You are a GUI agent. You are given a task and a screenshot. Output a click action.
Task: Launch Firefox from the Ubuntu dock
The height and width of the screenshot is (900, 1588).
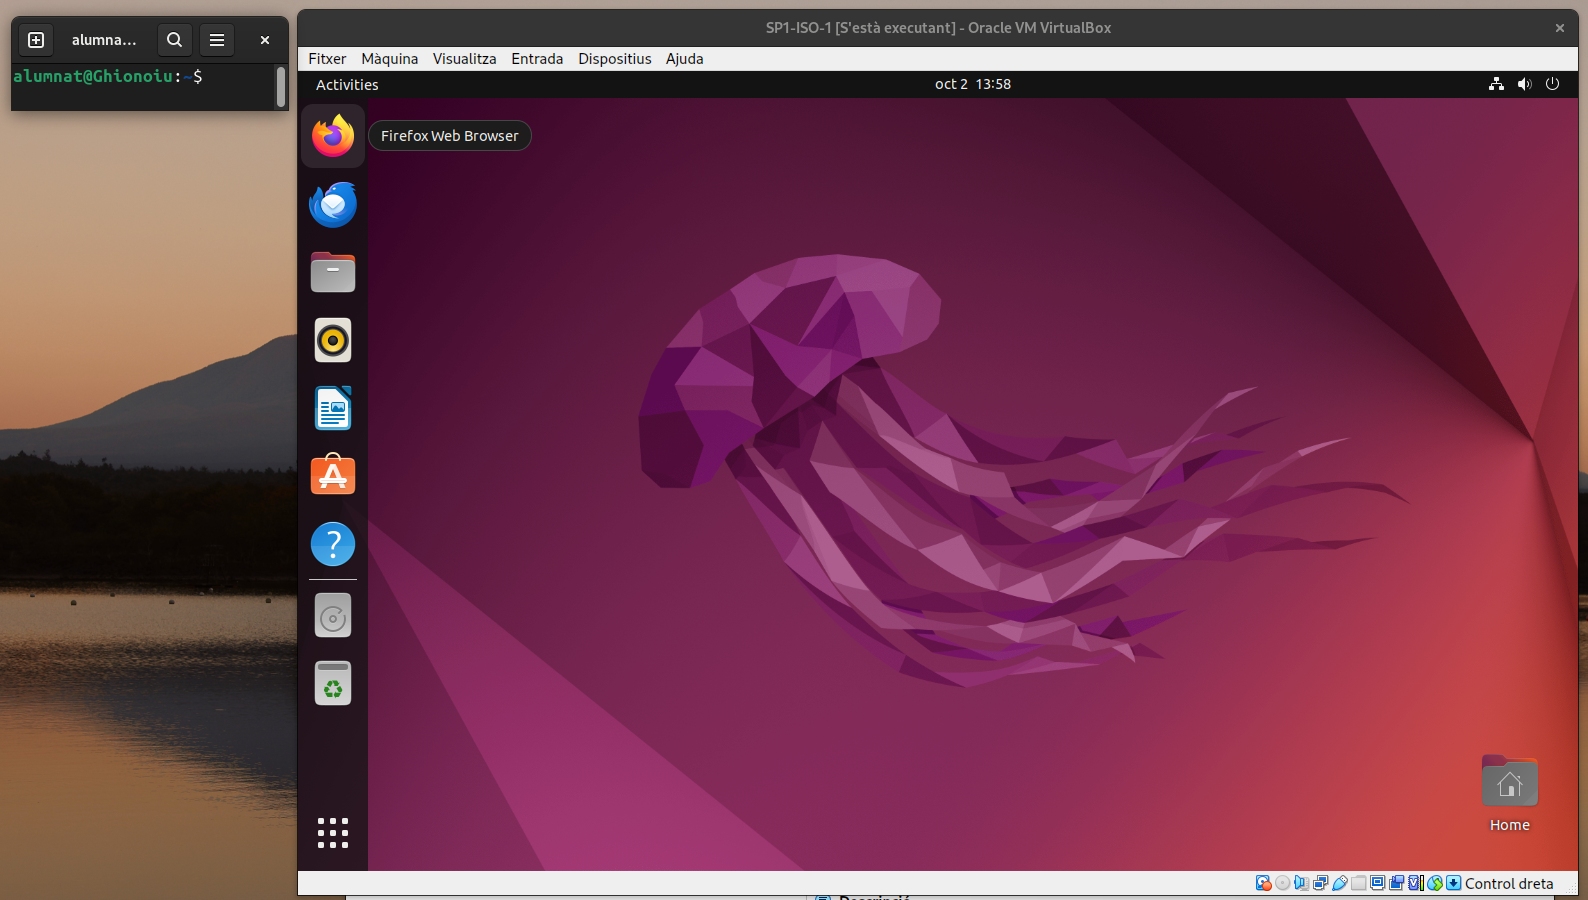pos(333,136)
